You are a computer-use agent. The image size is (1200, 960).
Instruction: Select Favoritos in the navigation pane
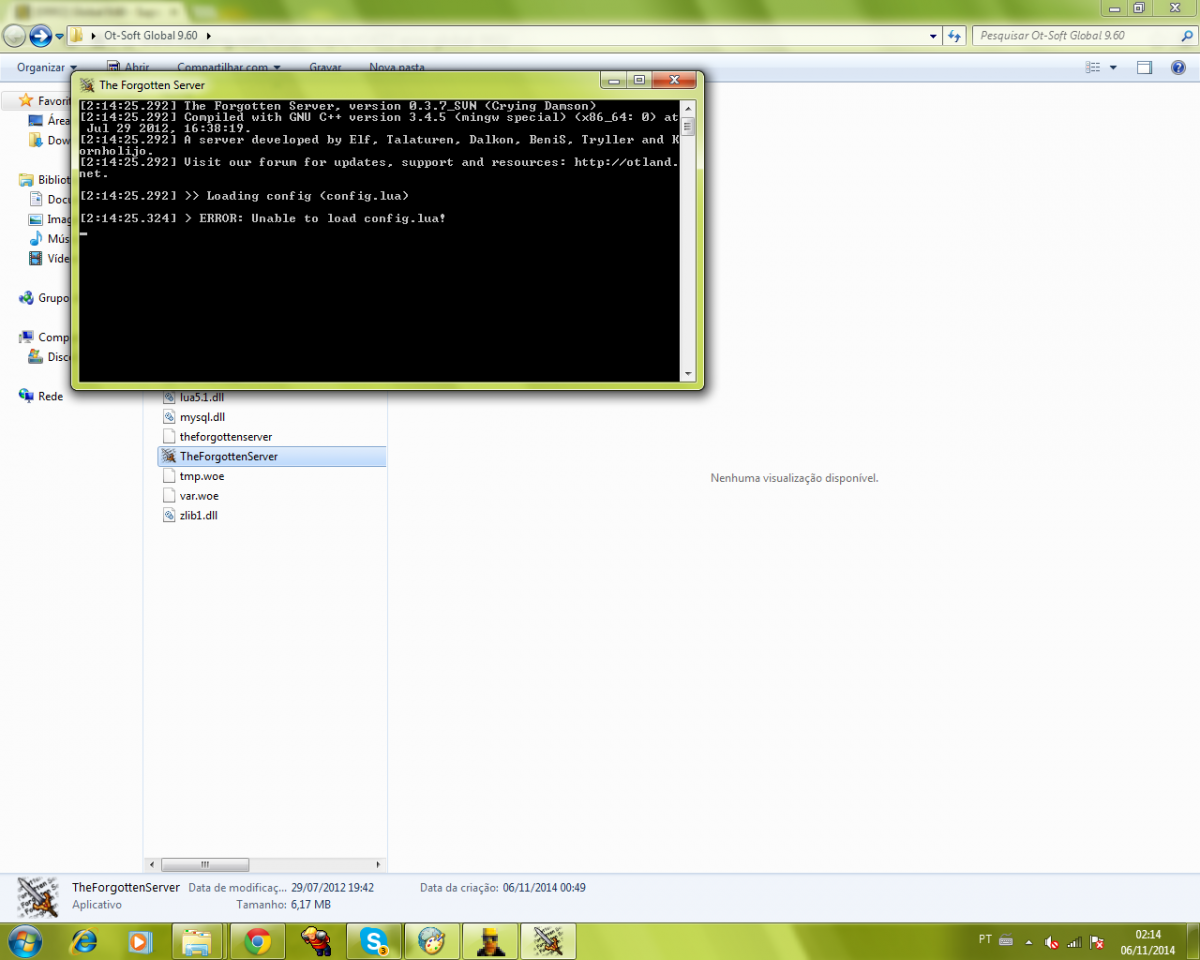coord(45,101)
